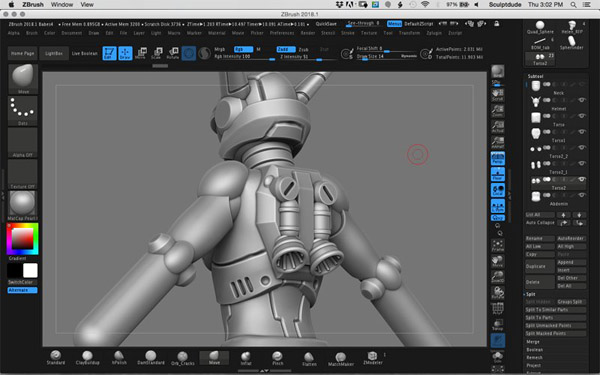Open the Brush menu
This screenshot has height=375, width=600.
[32, 33]
